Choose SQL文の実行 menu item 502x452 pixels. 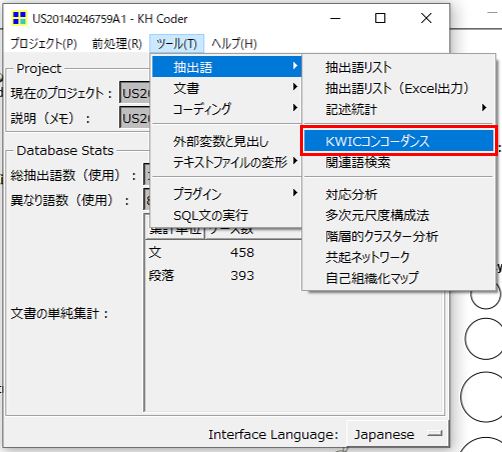(227, 215)
